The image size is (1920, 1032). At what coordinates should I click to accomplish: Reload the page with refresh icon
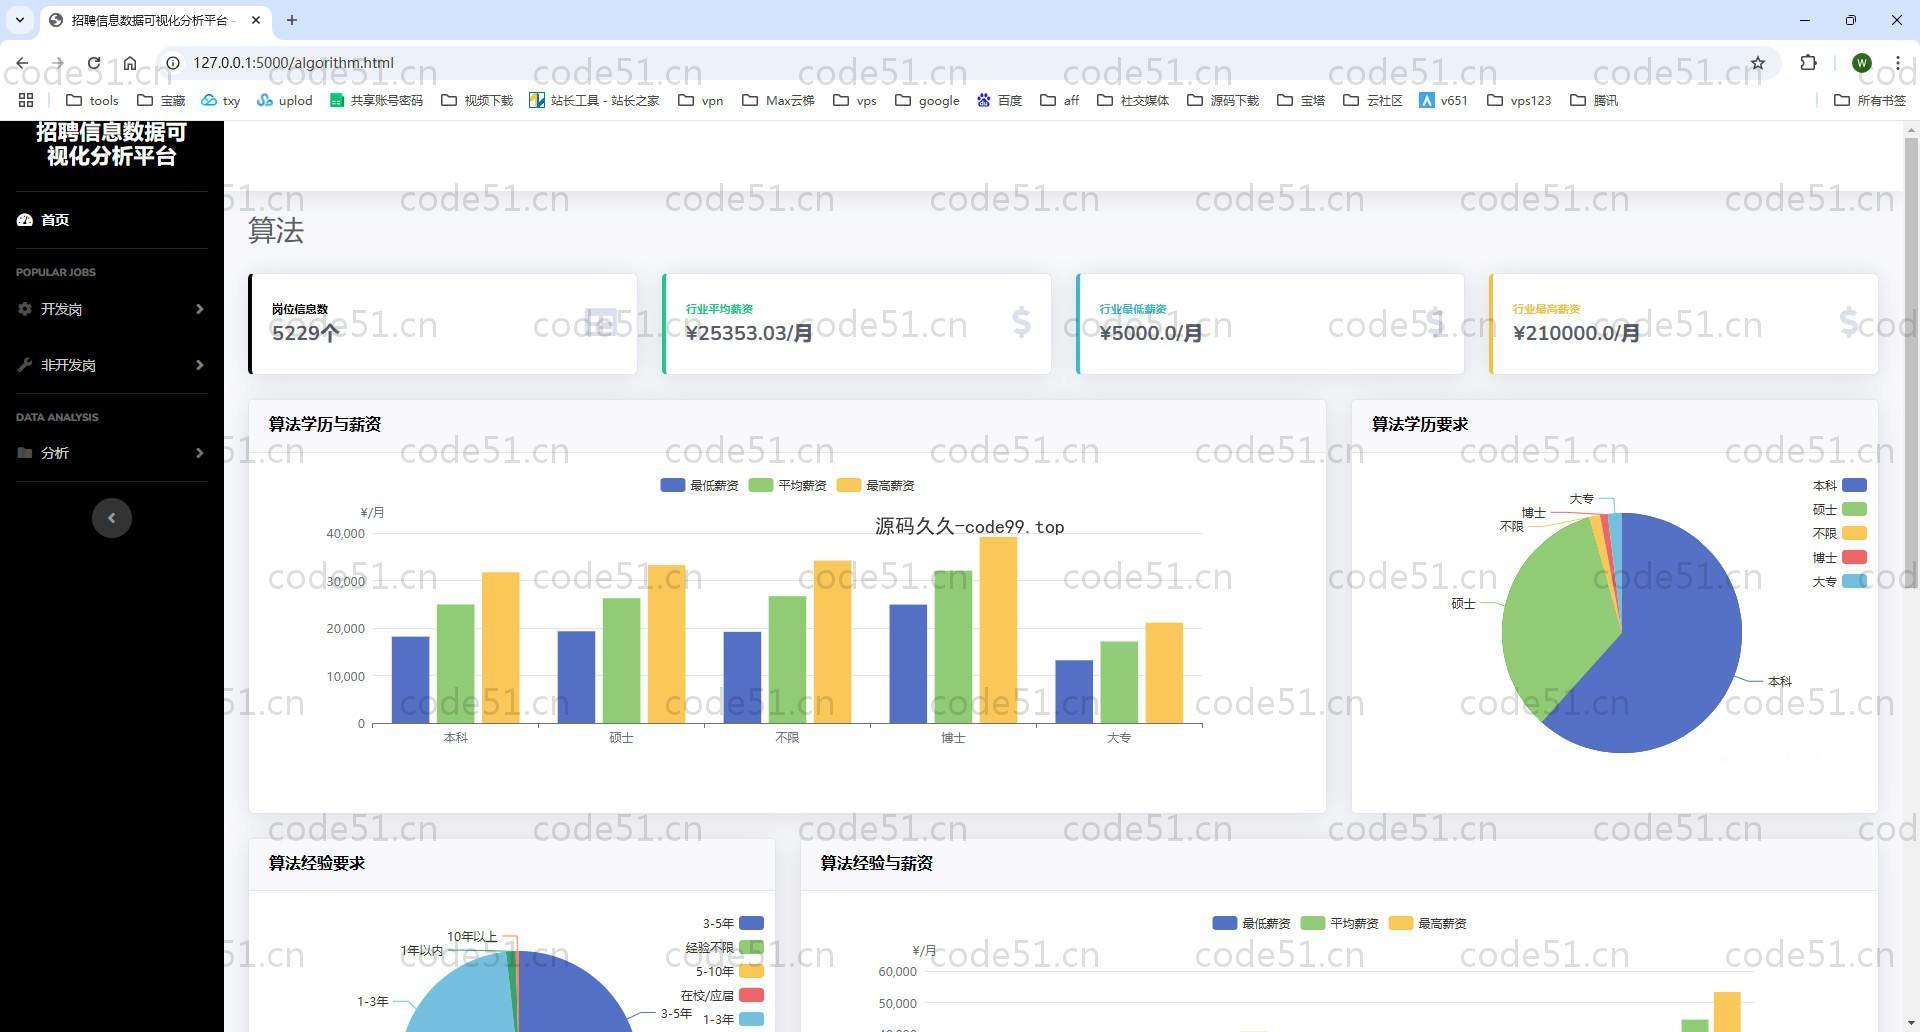coord(94,63)
